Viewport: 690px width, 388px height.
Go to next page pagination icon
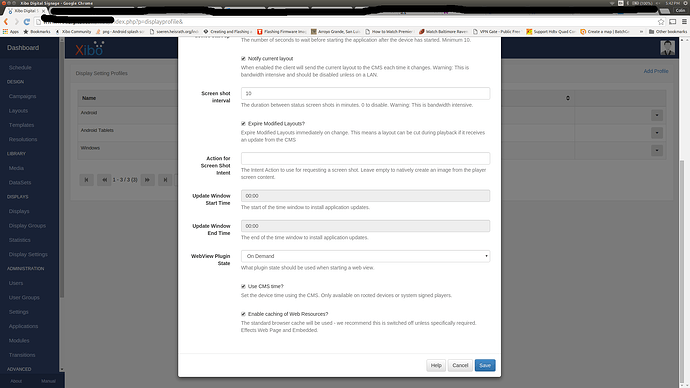[147, 179]
